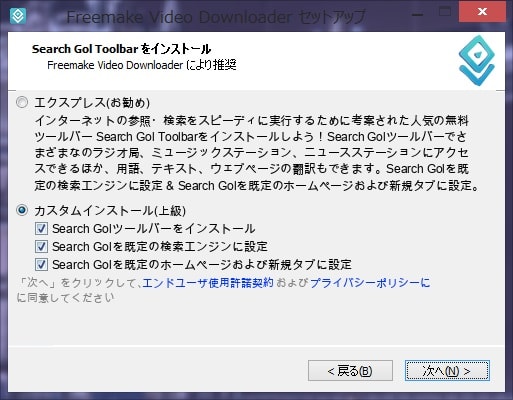Click the 戻る(B) back button
Viewport: 513px width, 400px height.
click(350, 370)
